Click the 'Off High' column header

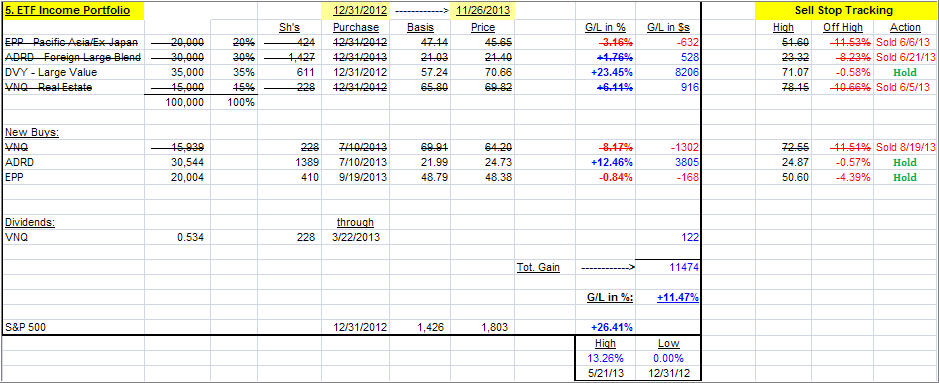(x=843, y=28)
